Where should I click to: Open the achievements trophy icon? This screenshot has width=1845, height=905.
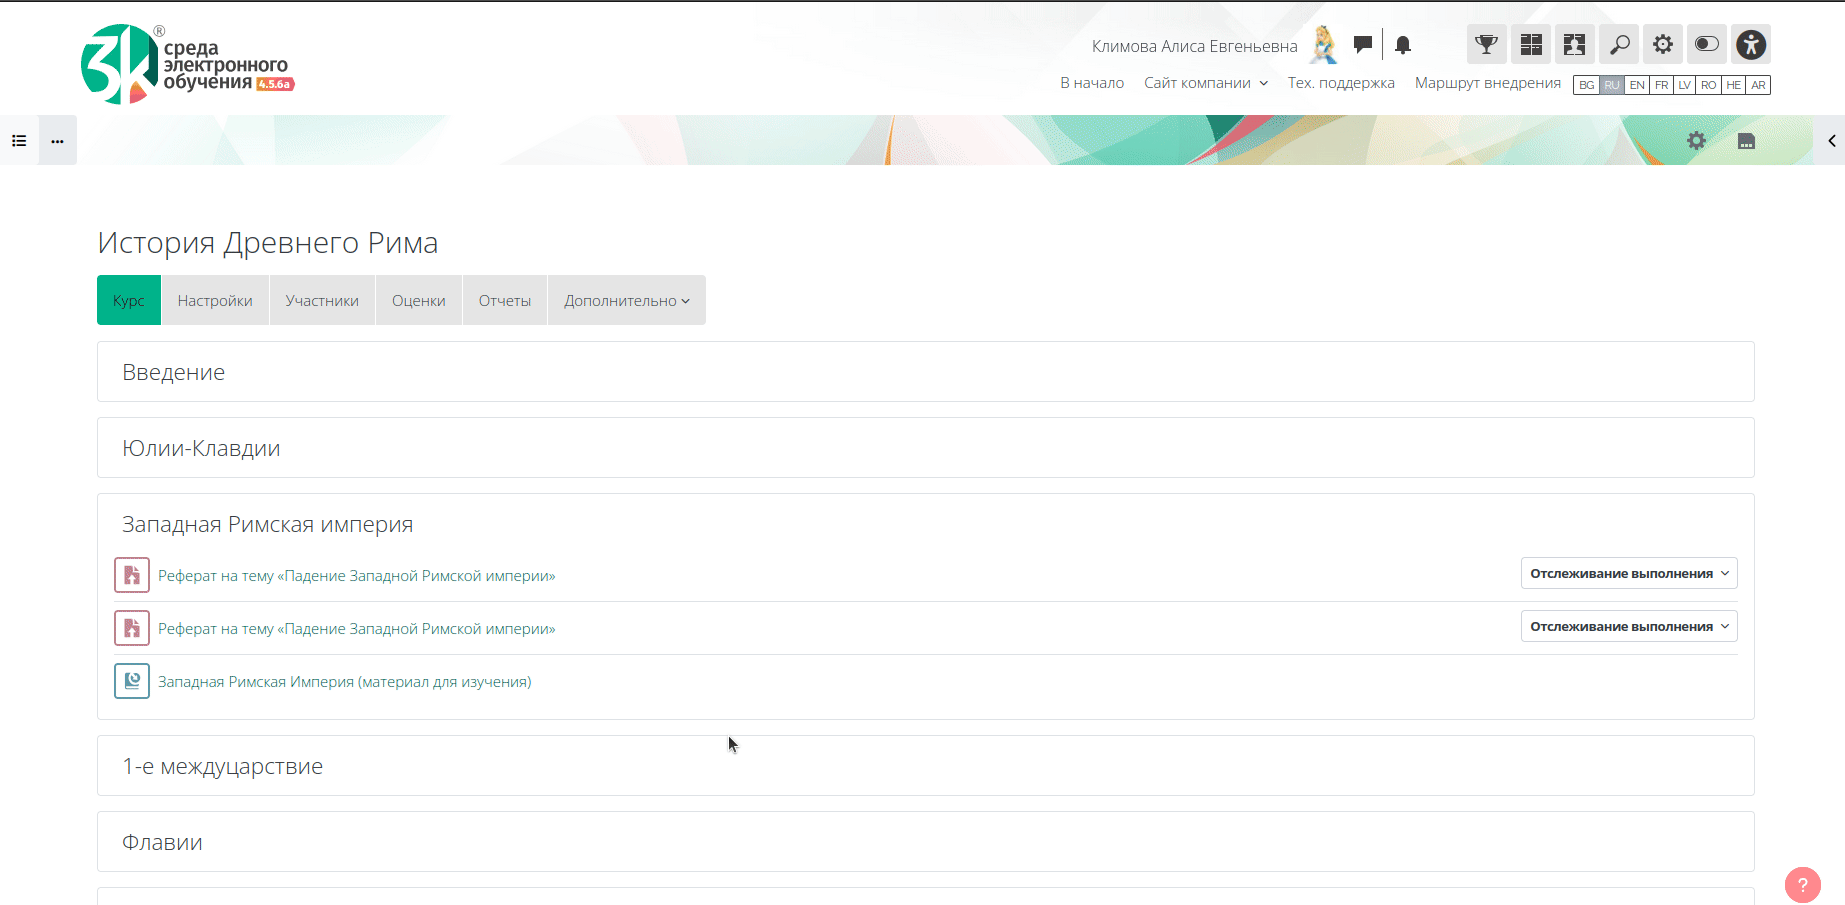[x=1486, y=44]
